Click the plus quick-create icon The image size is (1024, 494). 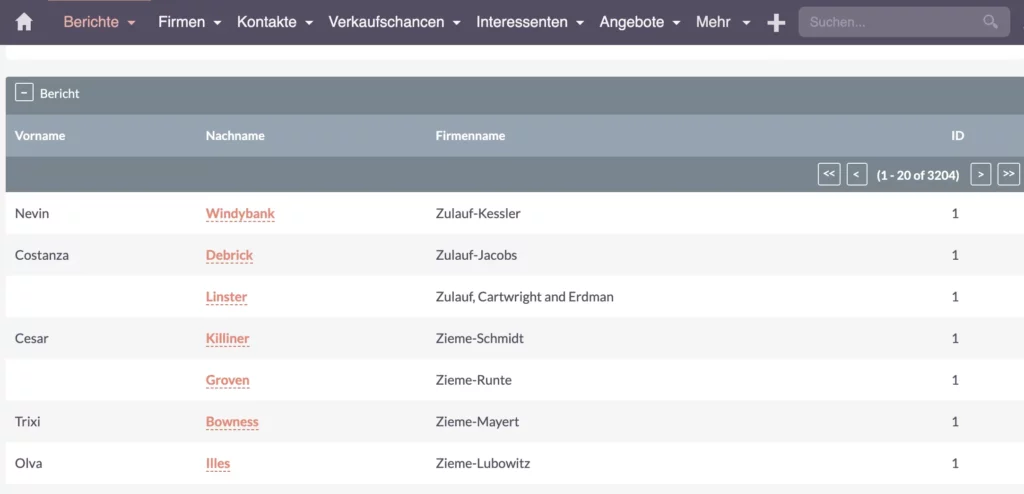coord(776,23)
